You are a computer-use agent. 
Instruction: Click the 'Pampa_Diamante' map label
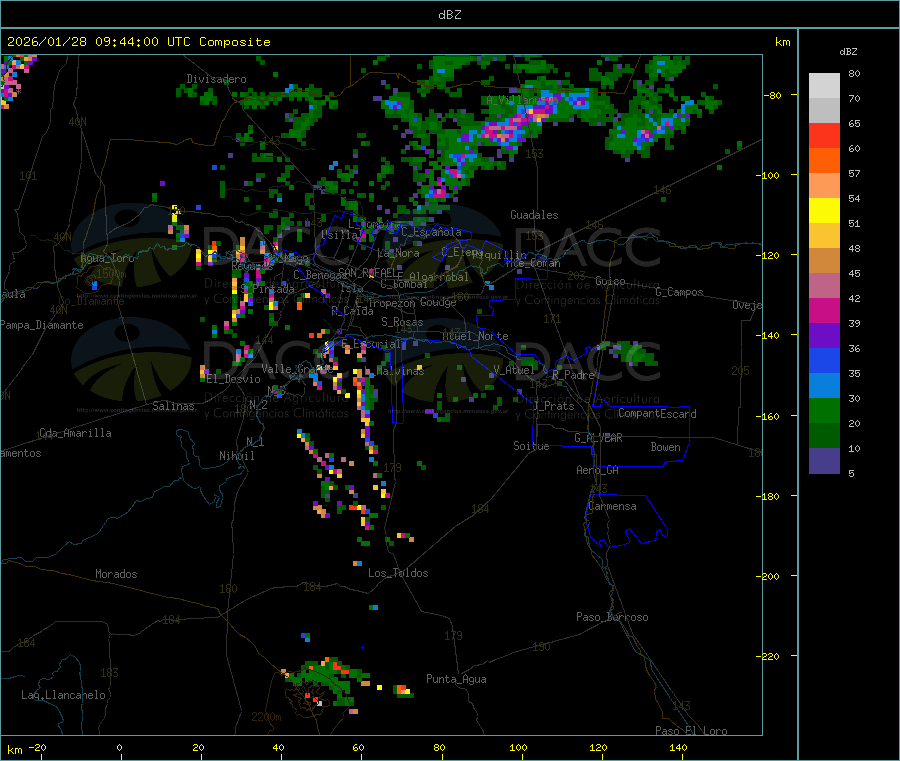click(x=41, y=325)
